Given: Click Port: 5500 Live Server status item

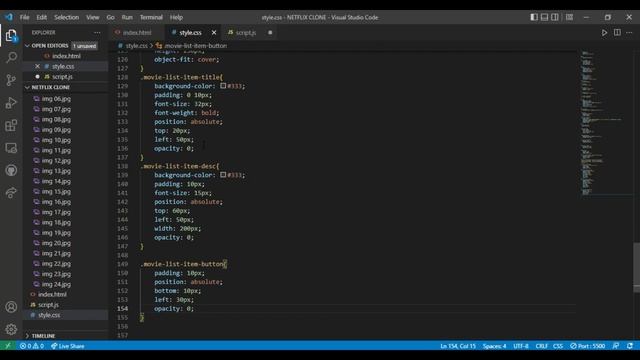Looking at the screenshot, I should coord(588,346).
